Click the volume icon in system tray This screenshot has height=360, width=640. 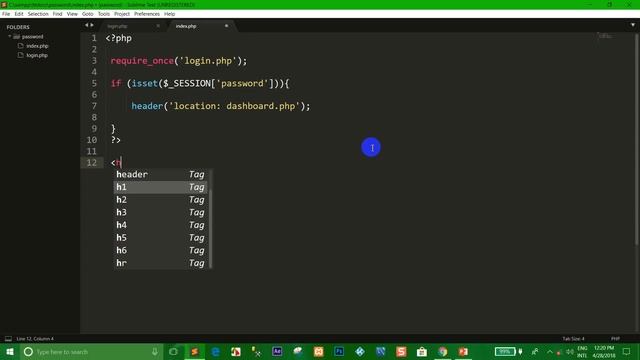click(x=570, y=352)
